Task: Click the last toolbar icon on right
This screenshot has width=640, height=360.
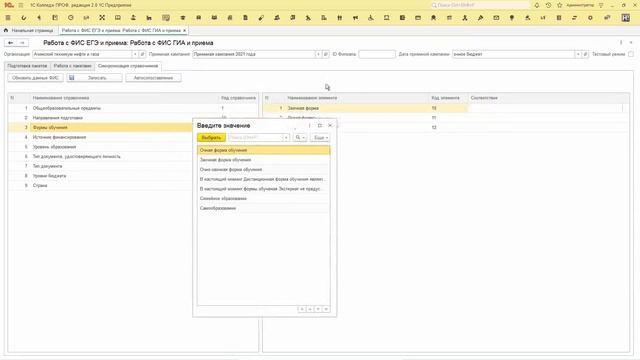Action: [x=625, y=18]
